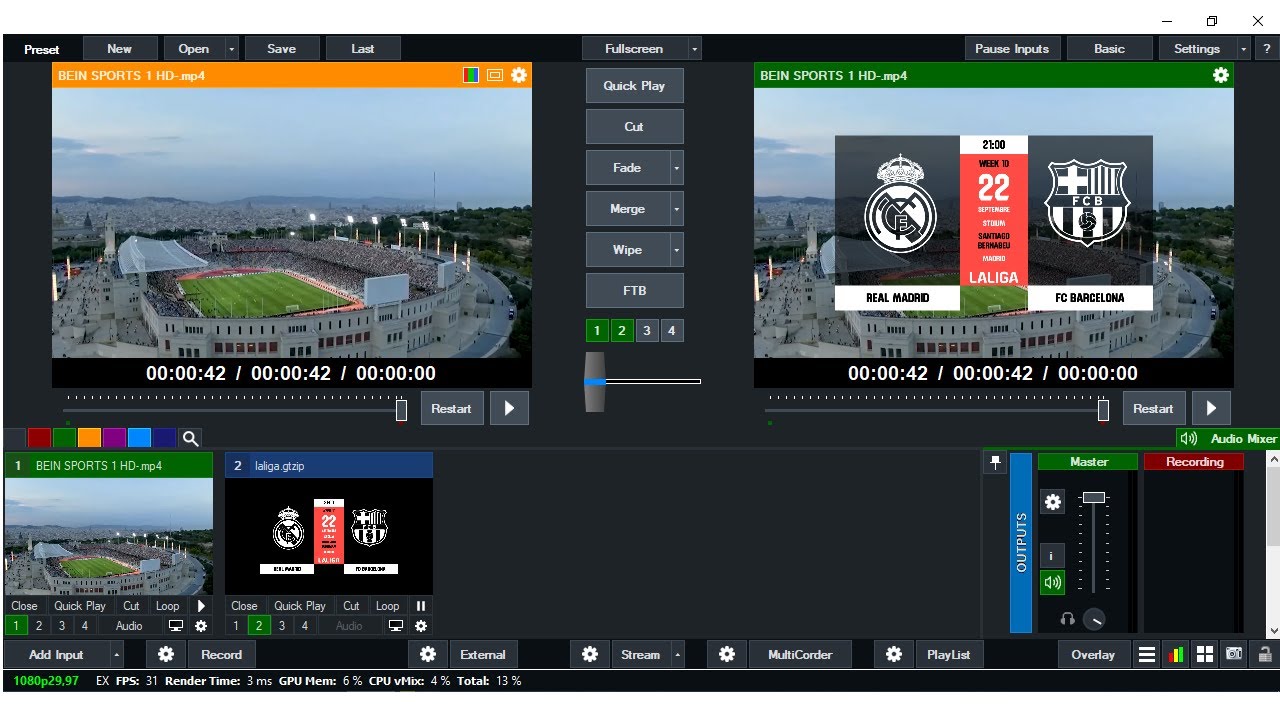The height and width of the screenshot is (720, 1280).
Task: Open Record settings gear
Action: click(166, 655)
